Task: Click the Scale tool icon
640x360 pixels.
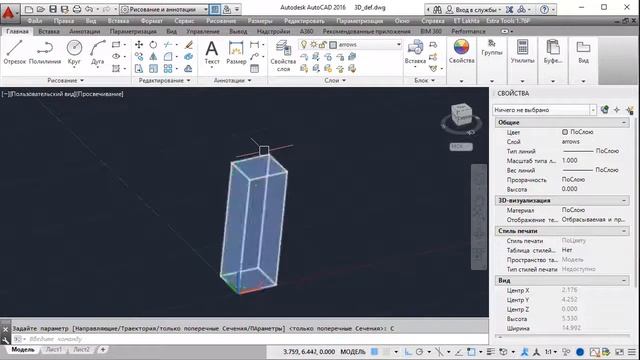Action: pyautogui.click(x=153, y=69)
